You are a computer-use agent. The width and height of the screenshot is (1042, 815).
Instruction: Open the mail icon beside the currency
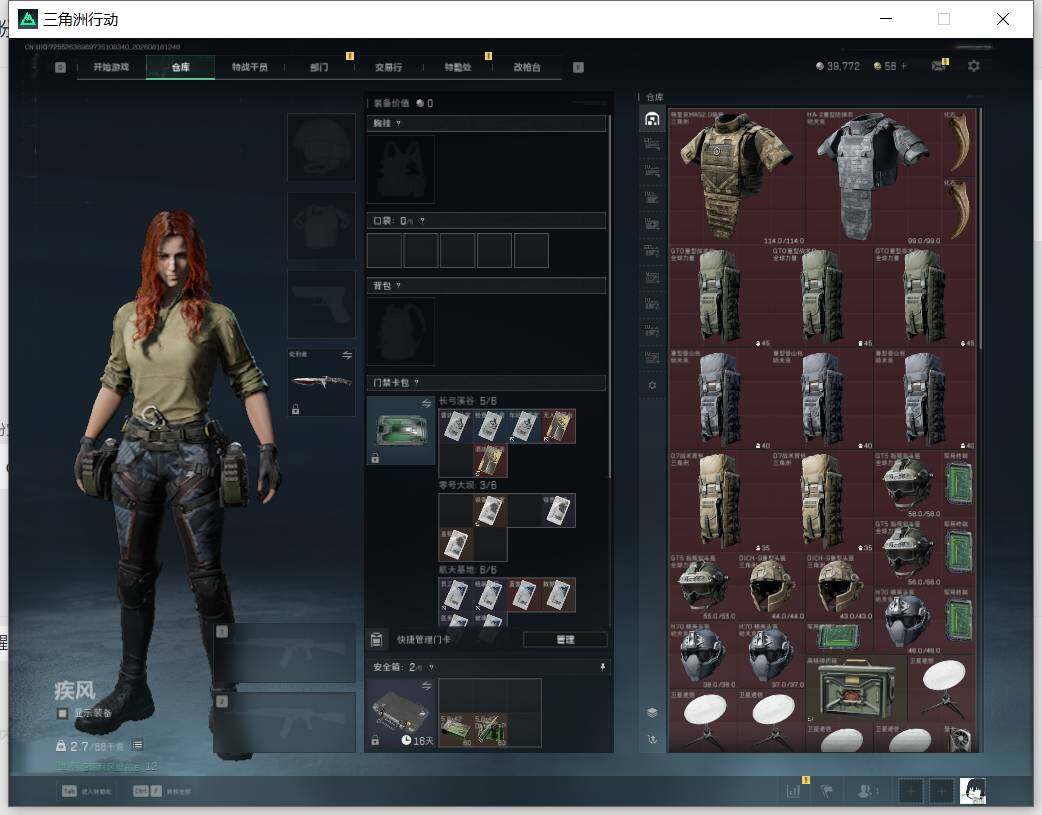938,66
